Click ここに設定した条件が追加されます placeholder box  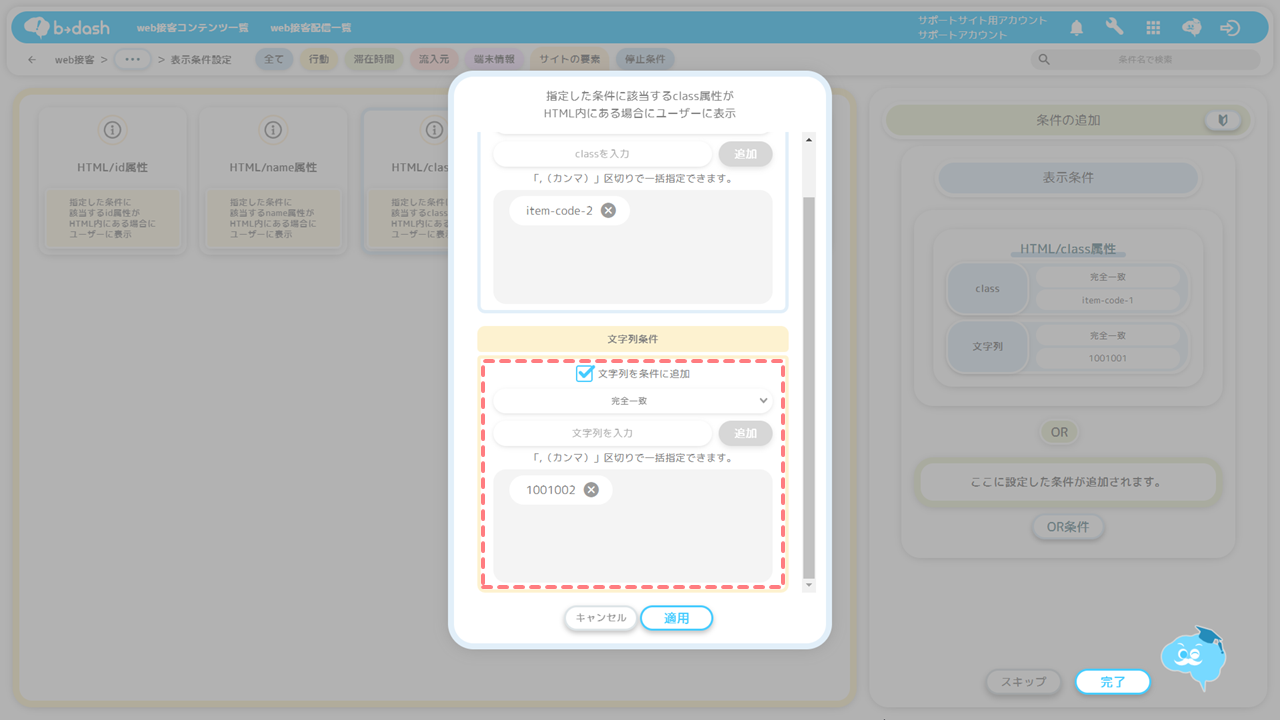1068,482
